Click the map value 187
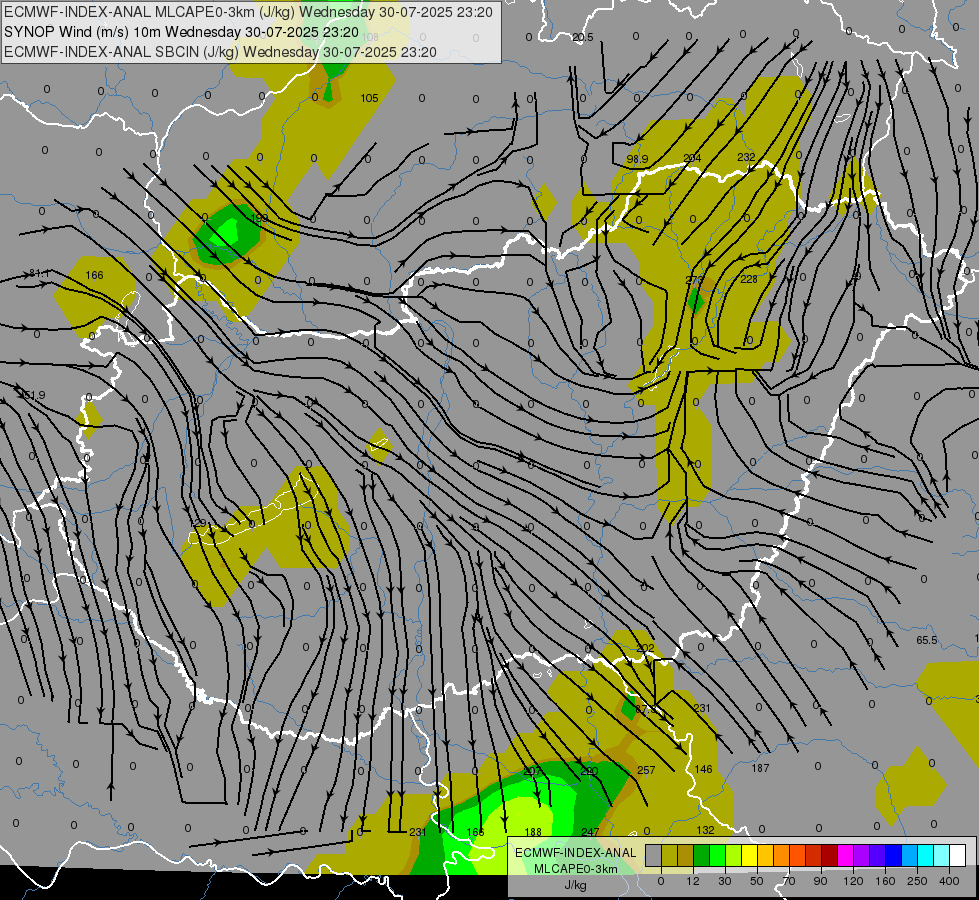Image resolution: width=979 pixels, height=900 pixels. 760,768
